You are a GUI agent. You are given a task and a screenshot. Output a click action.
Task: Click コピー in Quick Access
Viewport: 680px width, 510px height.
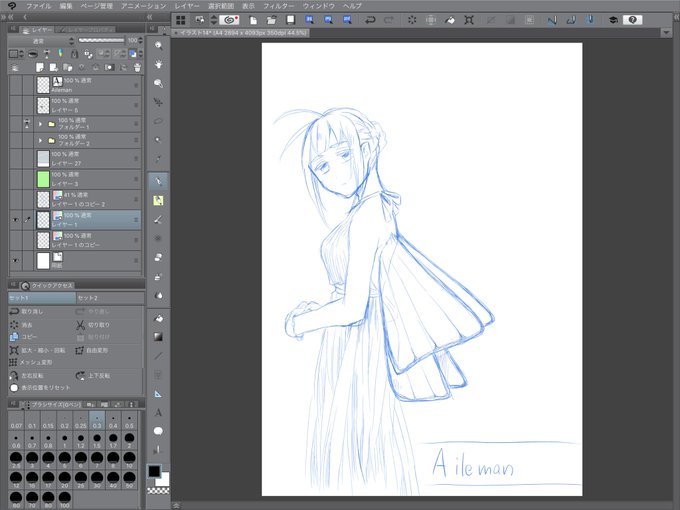point(23,337)
